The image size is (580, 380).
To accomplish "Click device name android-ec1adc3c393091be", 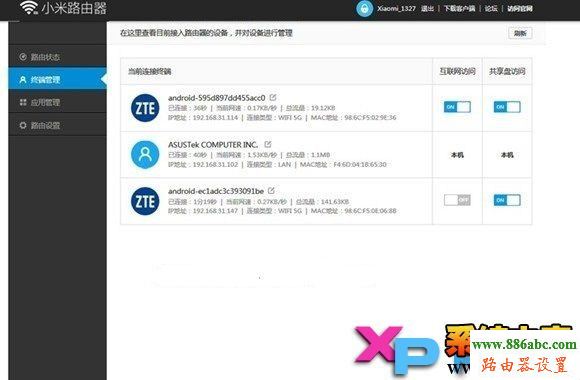I will tap(216, 191).
